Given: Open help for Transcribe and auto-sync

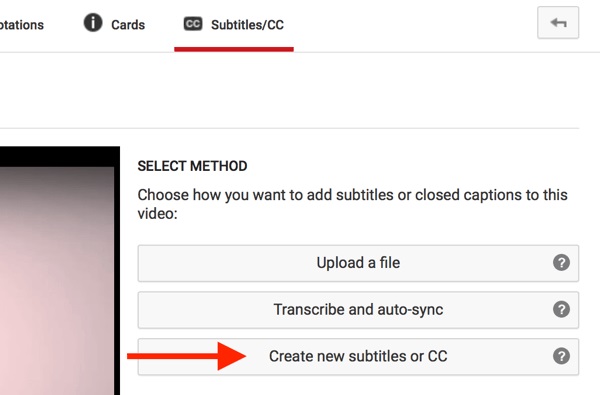Looking at the screenshot, I should coord(561,309).
